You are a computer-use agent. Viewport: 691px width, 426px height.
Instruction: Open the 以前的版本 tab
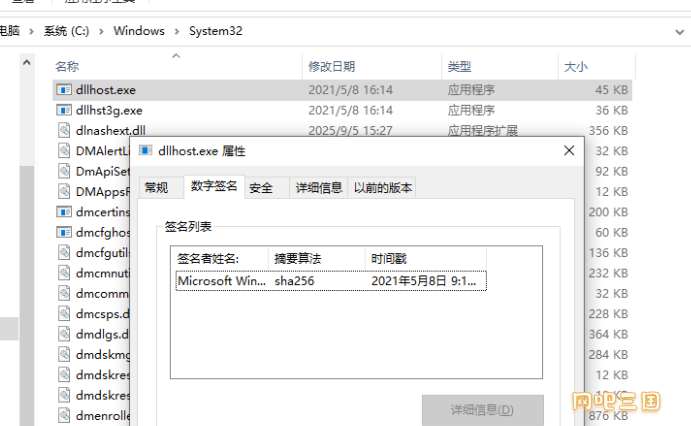383,188
